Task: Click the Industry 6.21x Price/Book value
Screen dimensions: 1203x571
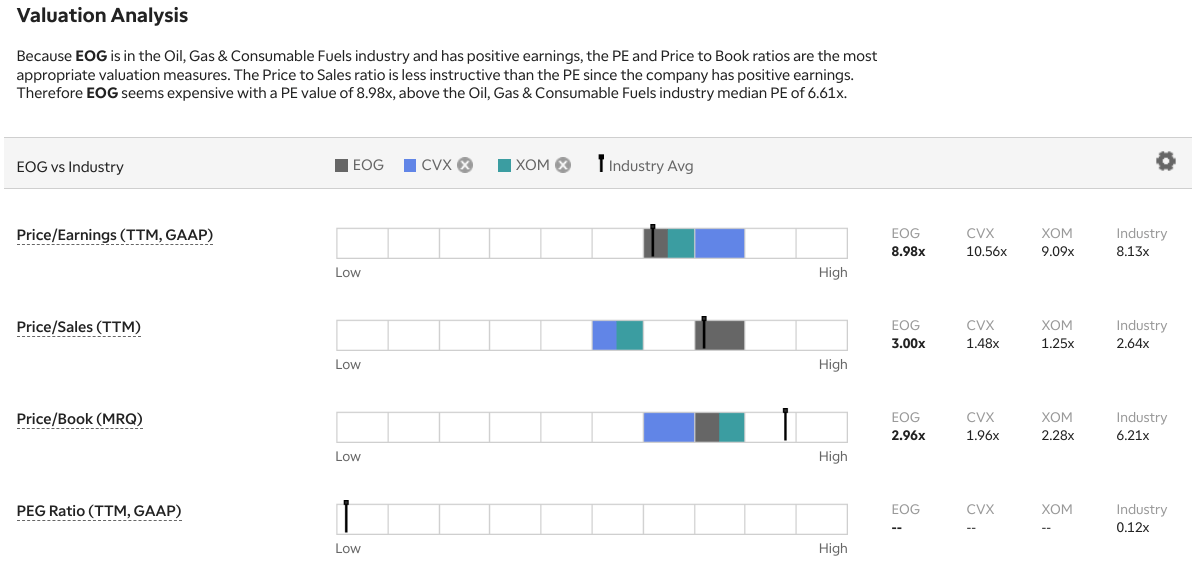Action: (x=1133, y=436)
